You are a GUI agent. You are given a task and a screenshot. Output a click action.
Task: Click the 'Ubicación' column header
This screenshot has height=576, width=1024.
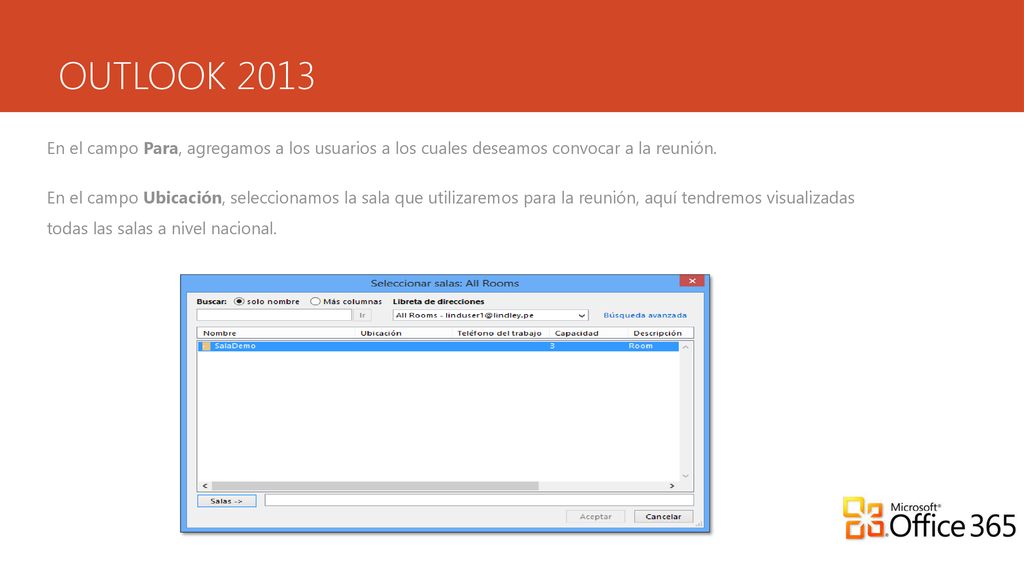(x=381, y=333)
